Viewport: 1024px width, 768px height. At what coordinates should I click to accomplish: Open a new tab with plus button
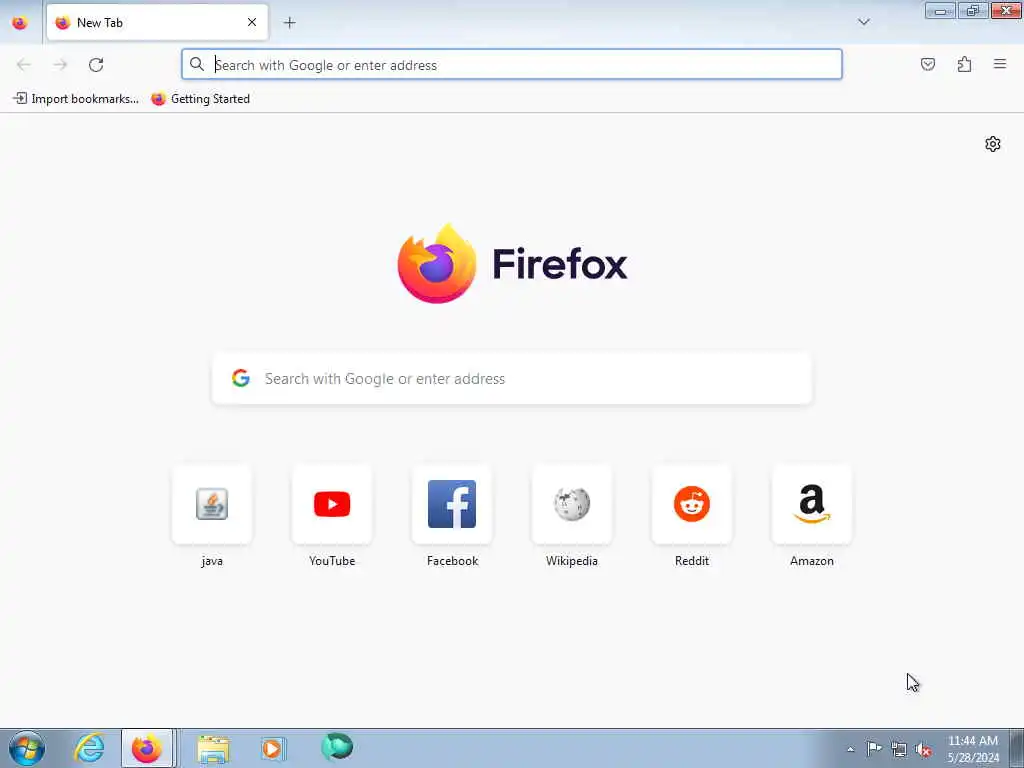pyautogui.click(x=289, y=23)
